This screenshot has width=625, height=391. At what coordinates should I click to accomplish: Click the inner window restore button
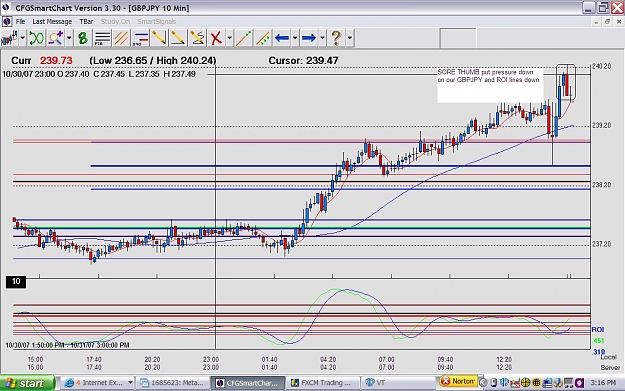point(607,22)
